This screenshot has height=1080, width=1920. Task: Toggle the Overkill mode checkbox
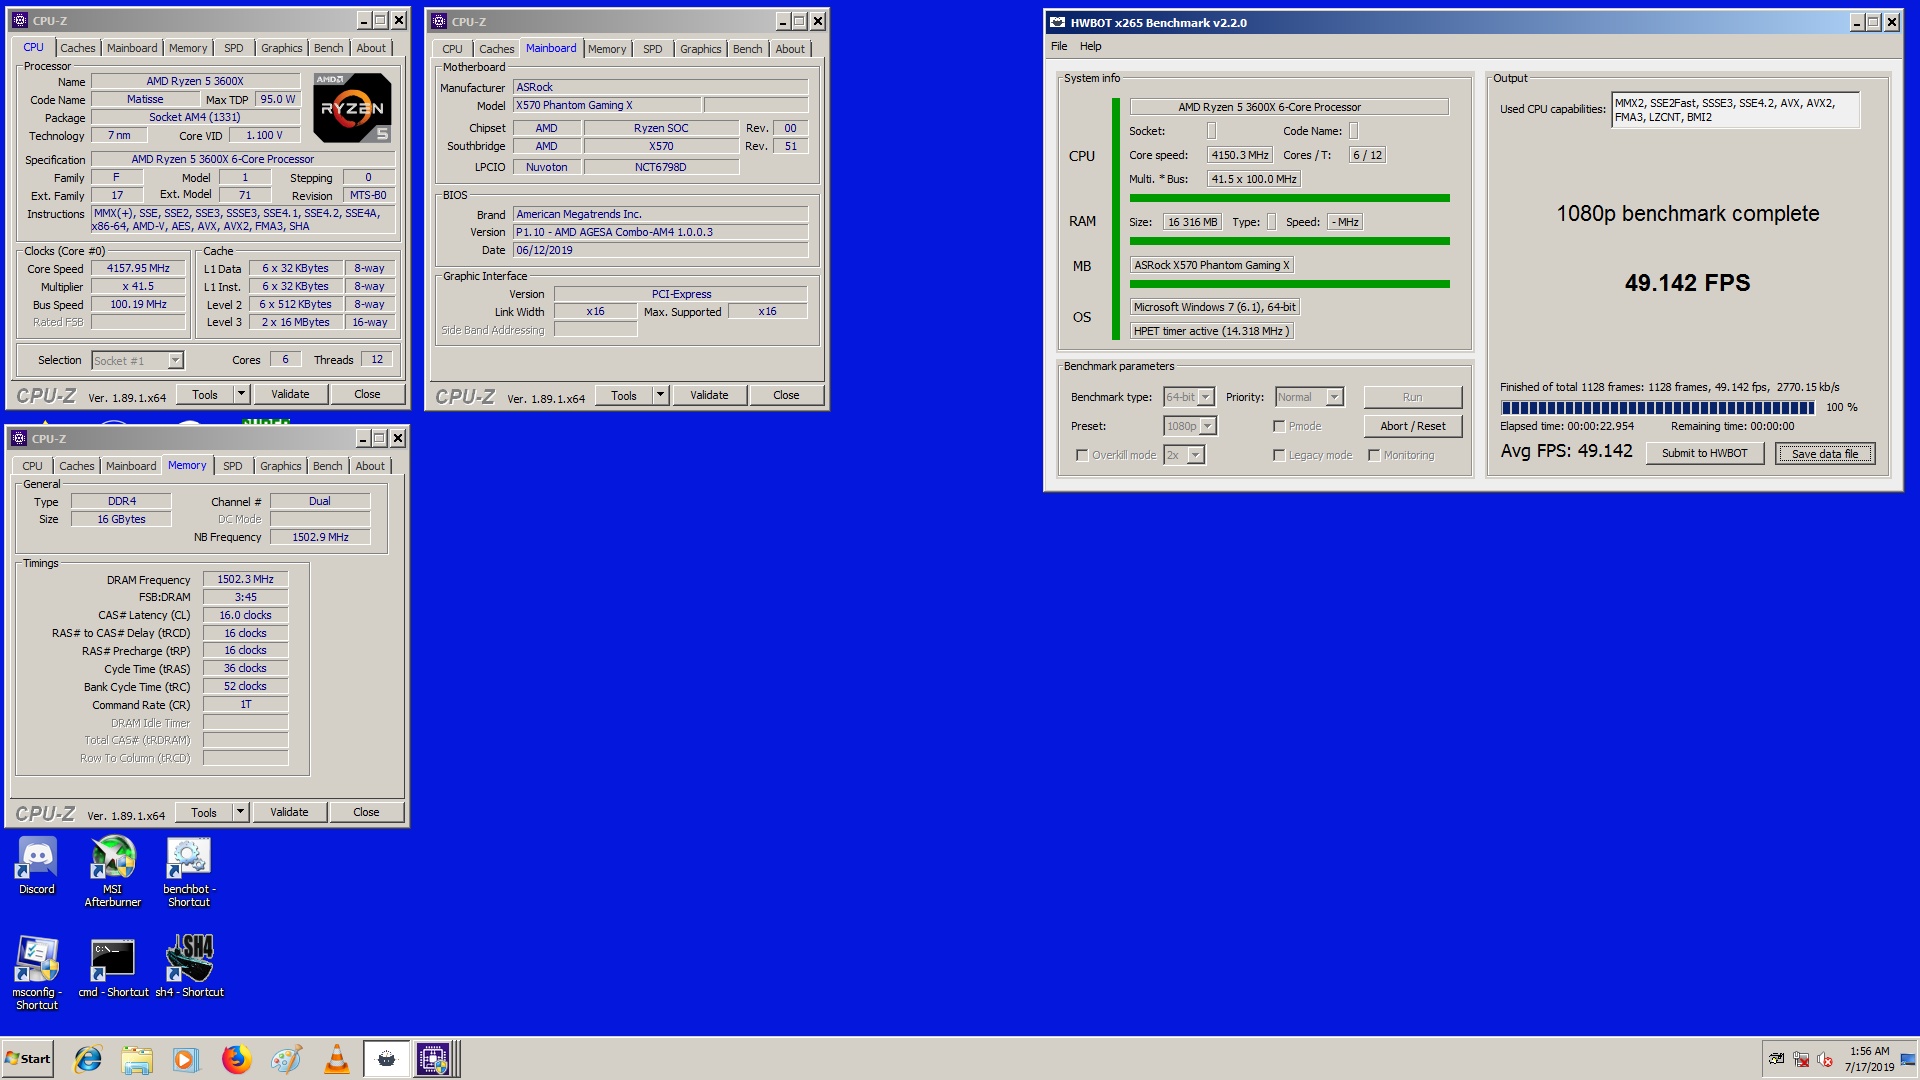click(x=1082, y=455)
